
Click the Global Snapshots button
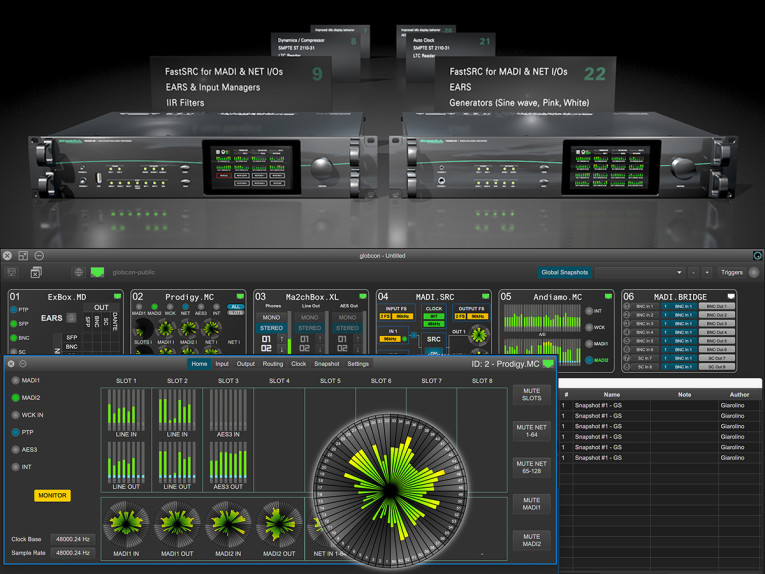(566, 272)
